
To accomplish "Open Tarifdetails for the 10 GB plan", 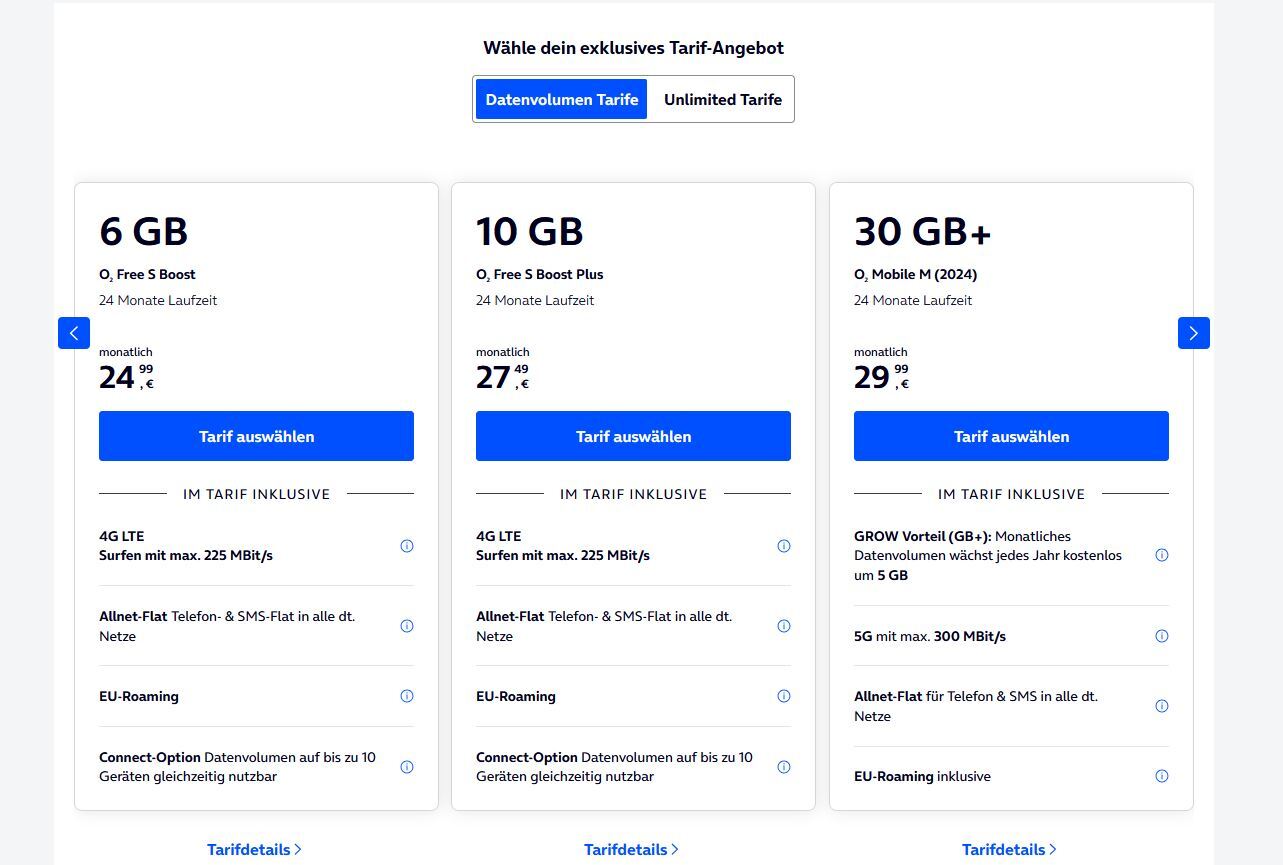I will [631, 849].
